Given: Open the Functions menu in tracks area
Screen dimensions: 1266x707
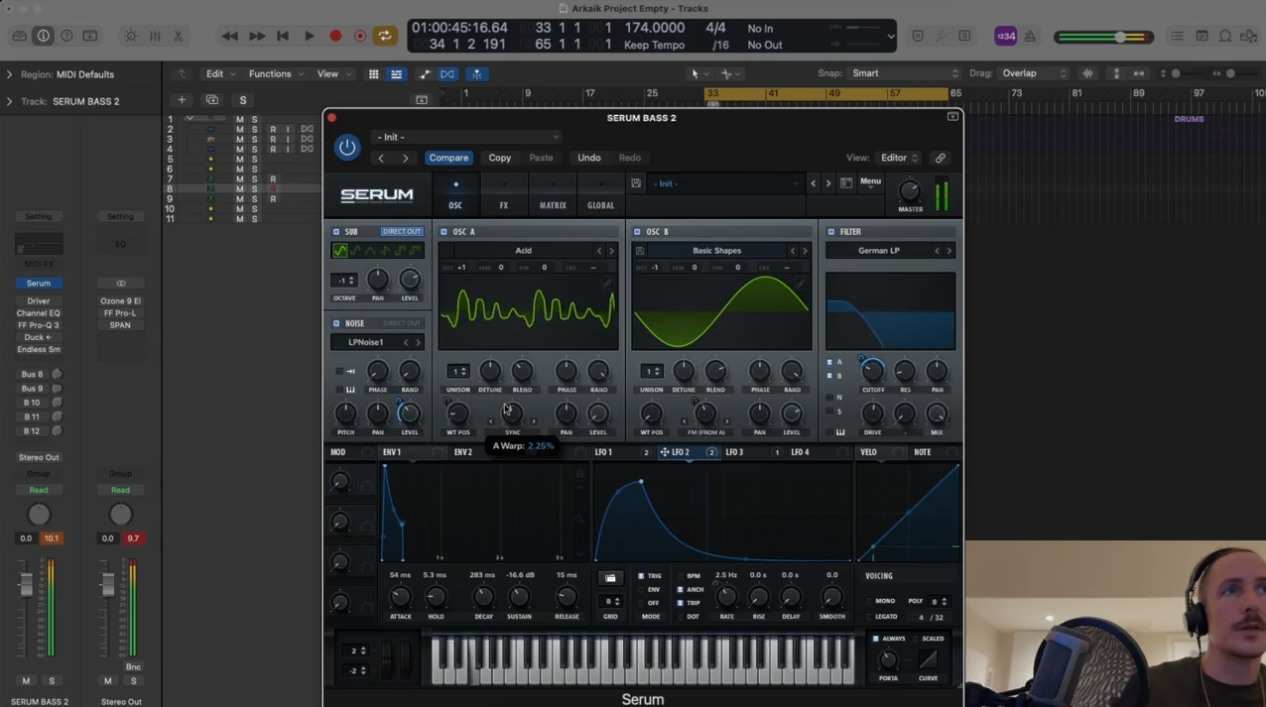Looking at the screenshot, I should [x=275, y=74].
